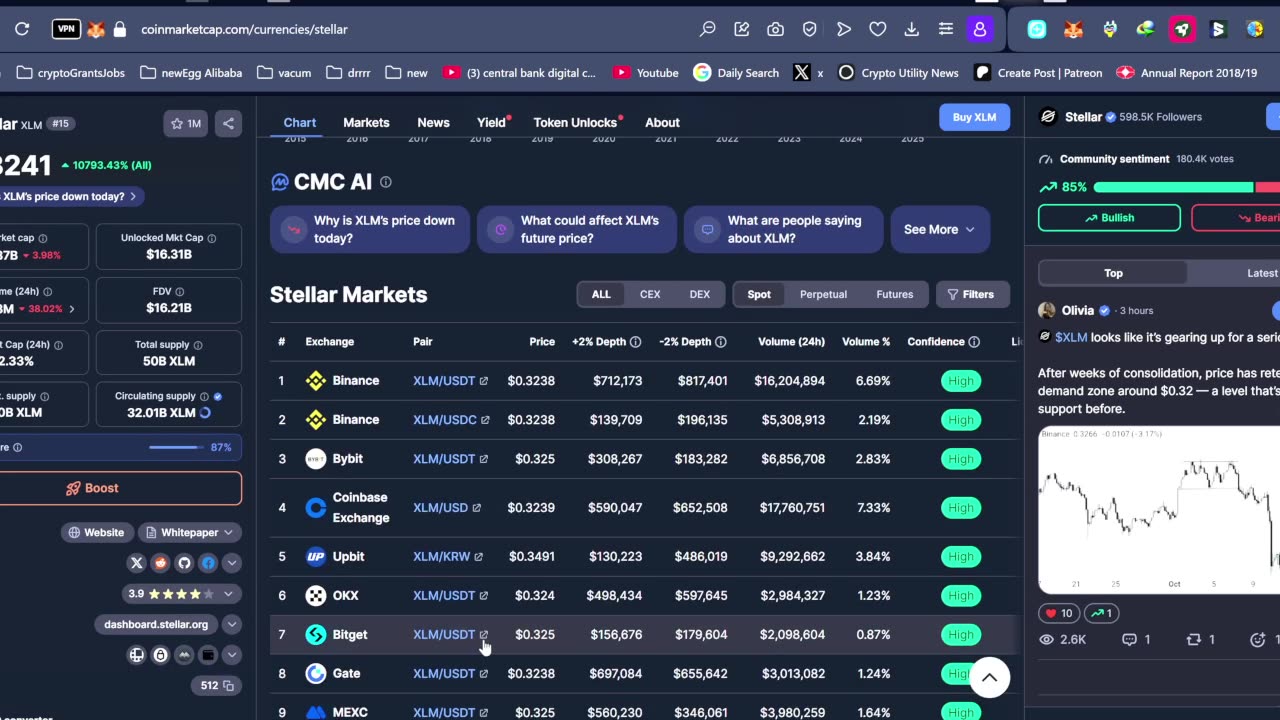Image resolution: width=1280 pixels, height=720 pixels.
Task: Copy contract address next to 512
Action: tap(228, 685)
